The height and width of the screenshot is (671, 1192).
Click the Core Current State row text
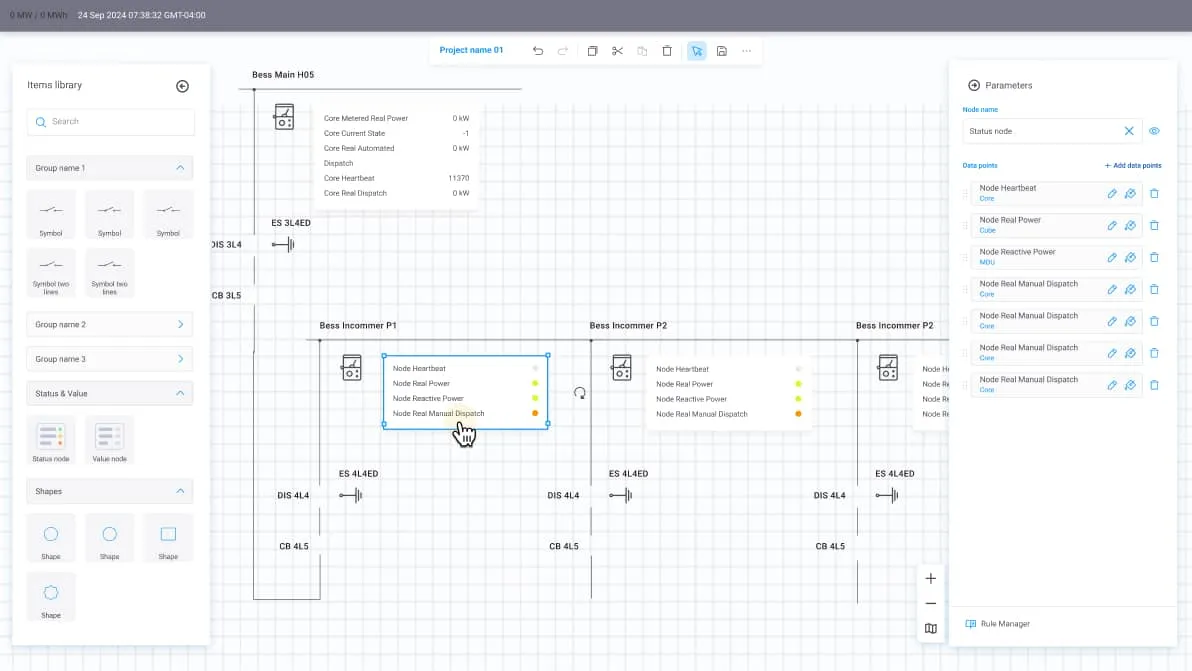354,133
